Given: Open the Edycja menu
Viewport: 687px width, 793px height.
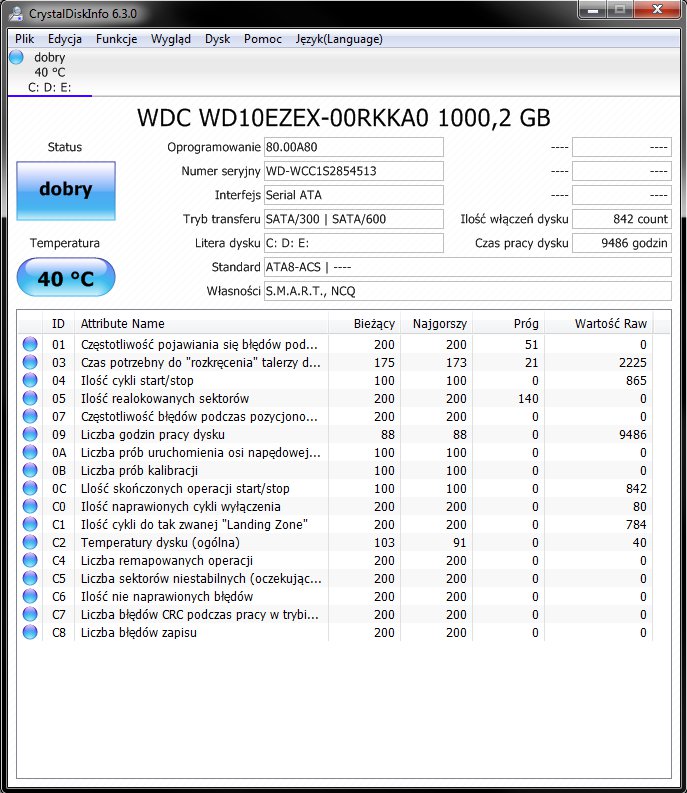Looking at the screenshot, I should pos(65,39).
